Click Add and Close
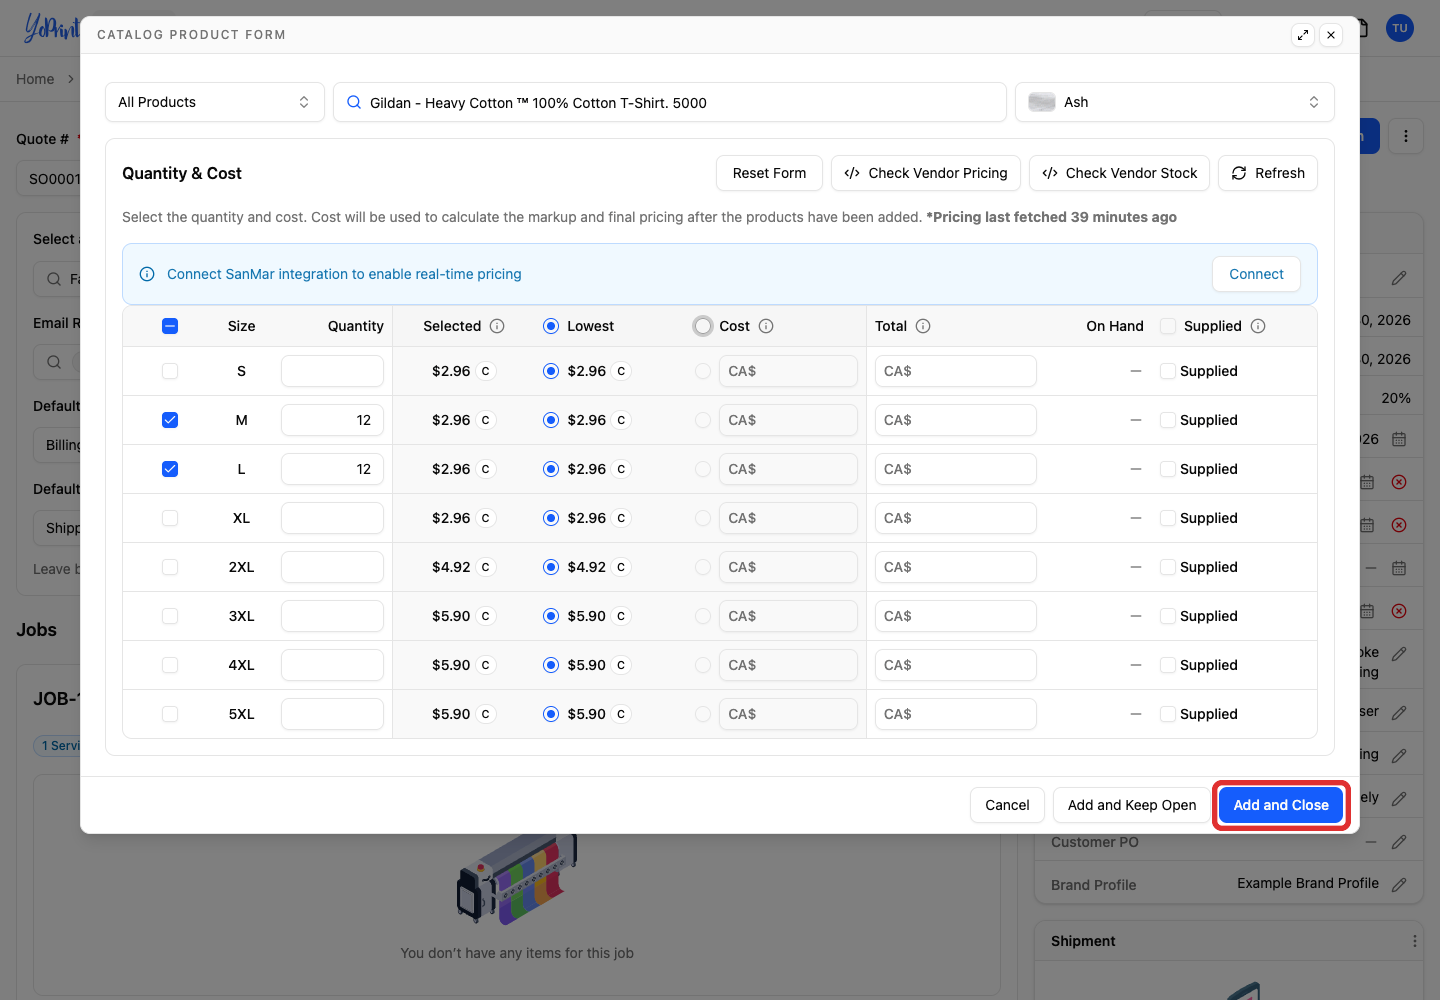 point(1281,805)
